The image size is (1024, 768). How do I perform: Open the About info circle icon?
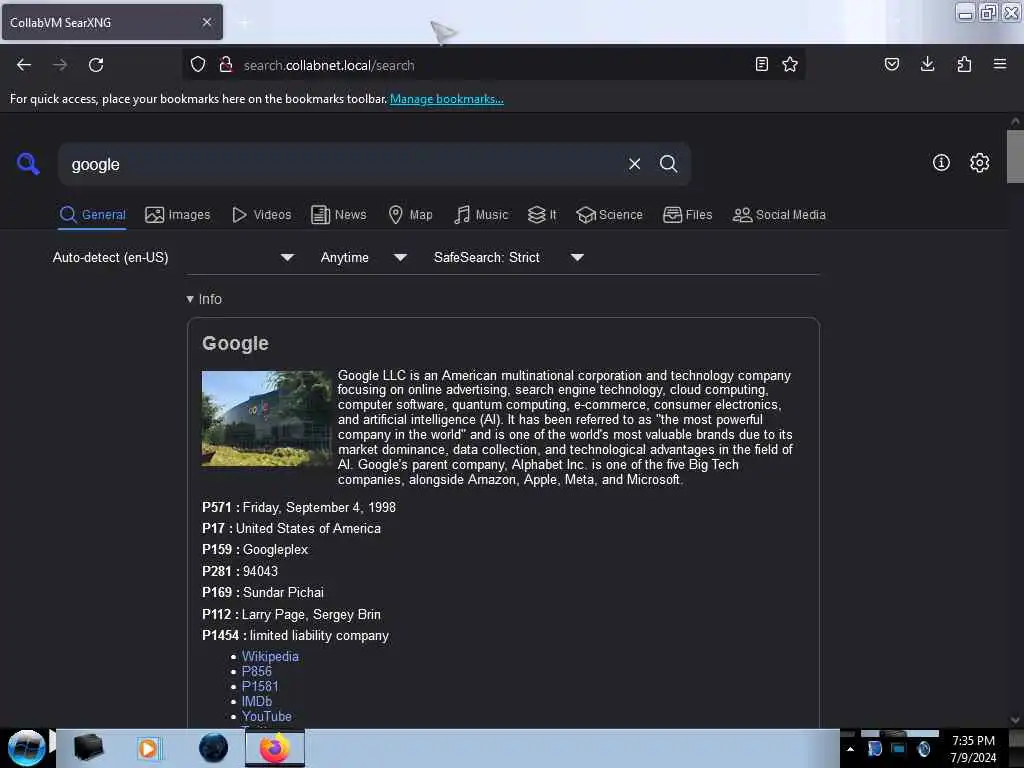click(941, 163)
